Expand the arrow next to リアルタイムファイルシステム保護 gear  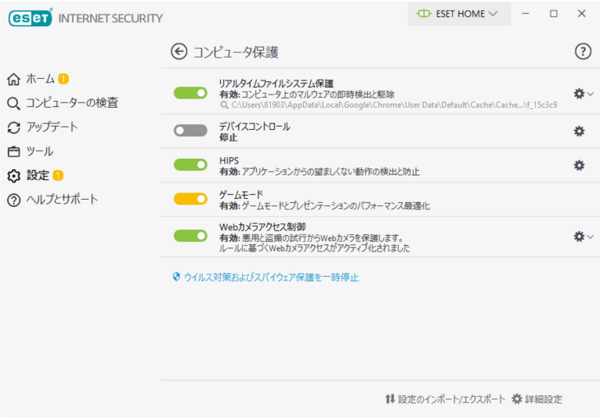pos(590,93)
